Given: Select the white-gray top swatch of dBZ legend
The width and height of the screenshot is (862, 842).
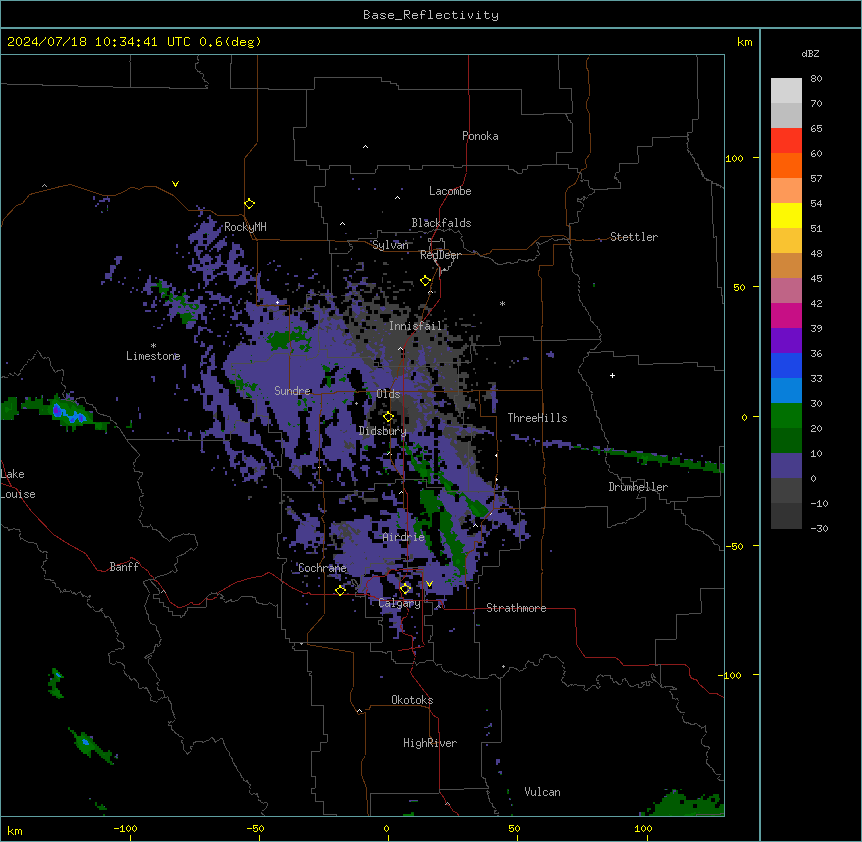Looking at the screenshot, I should pos(786,91).
